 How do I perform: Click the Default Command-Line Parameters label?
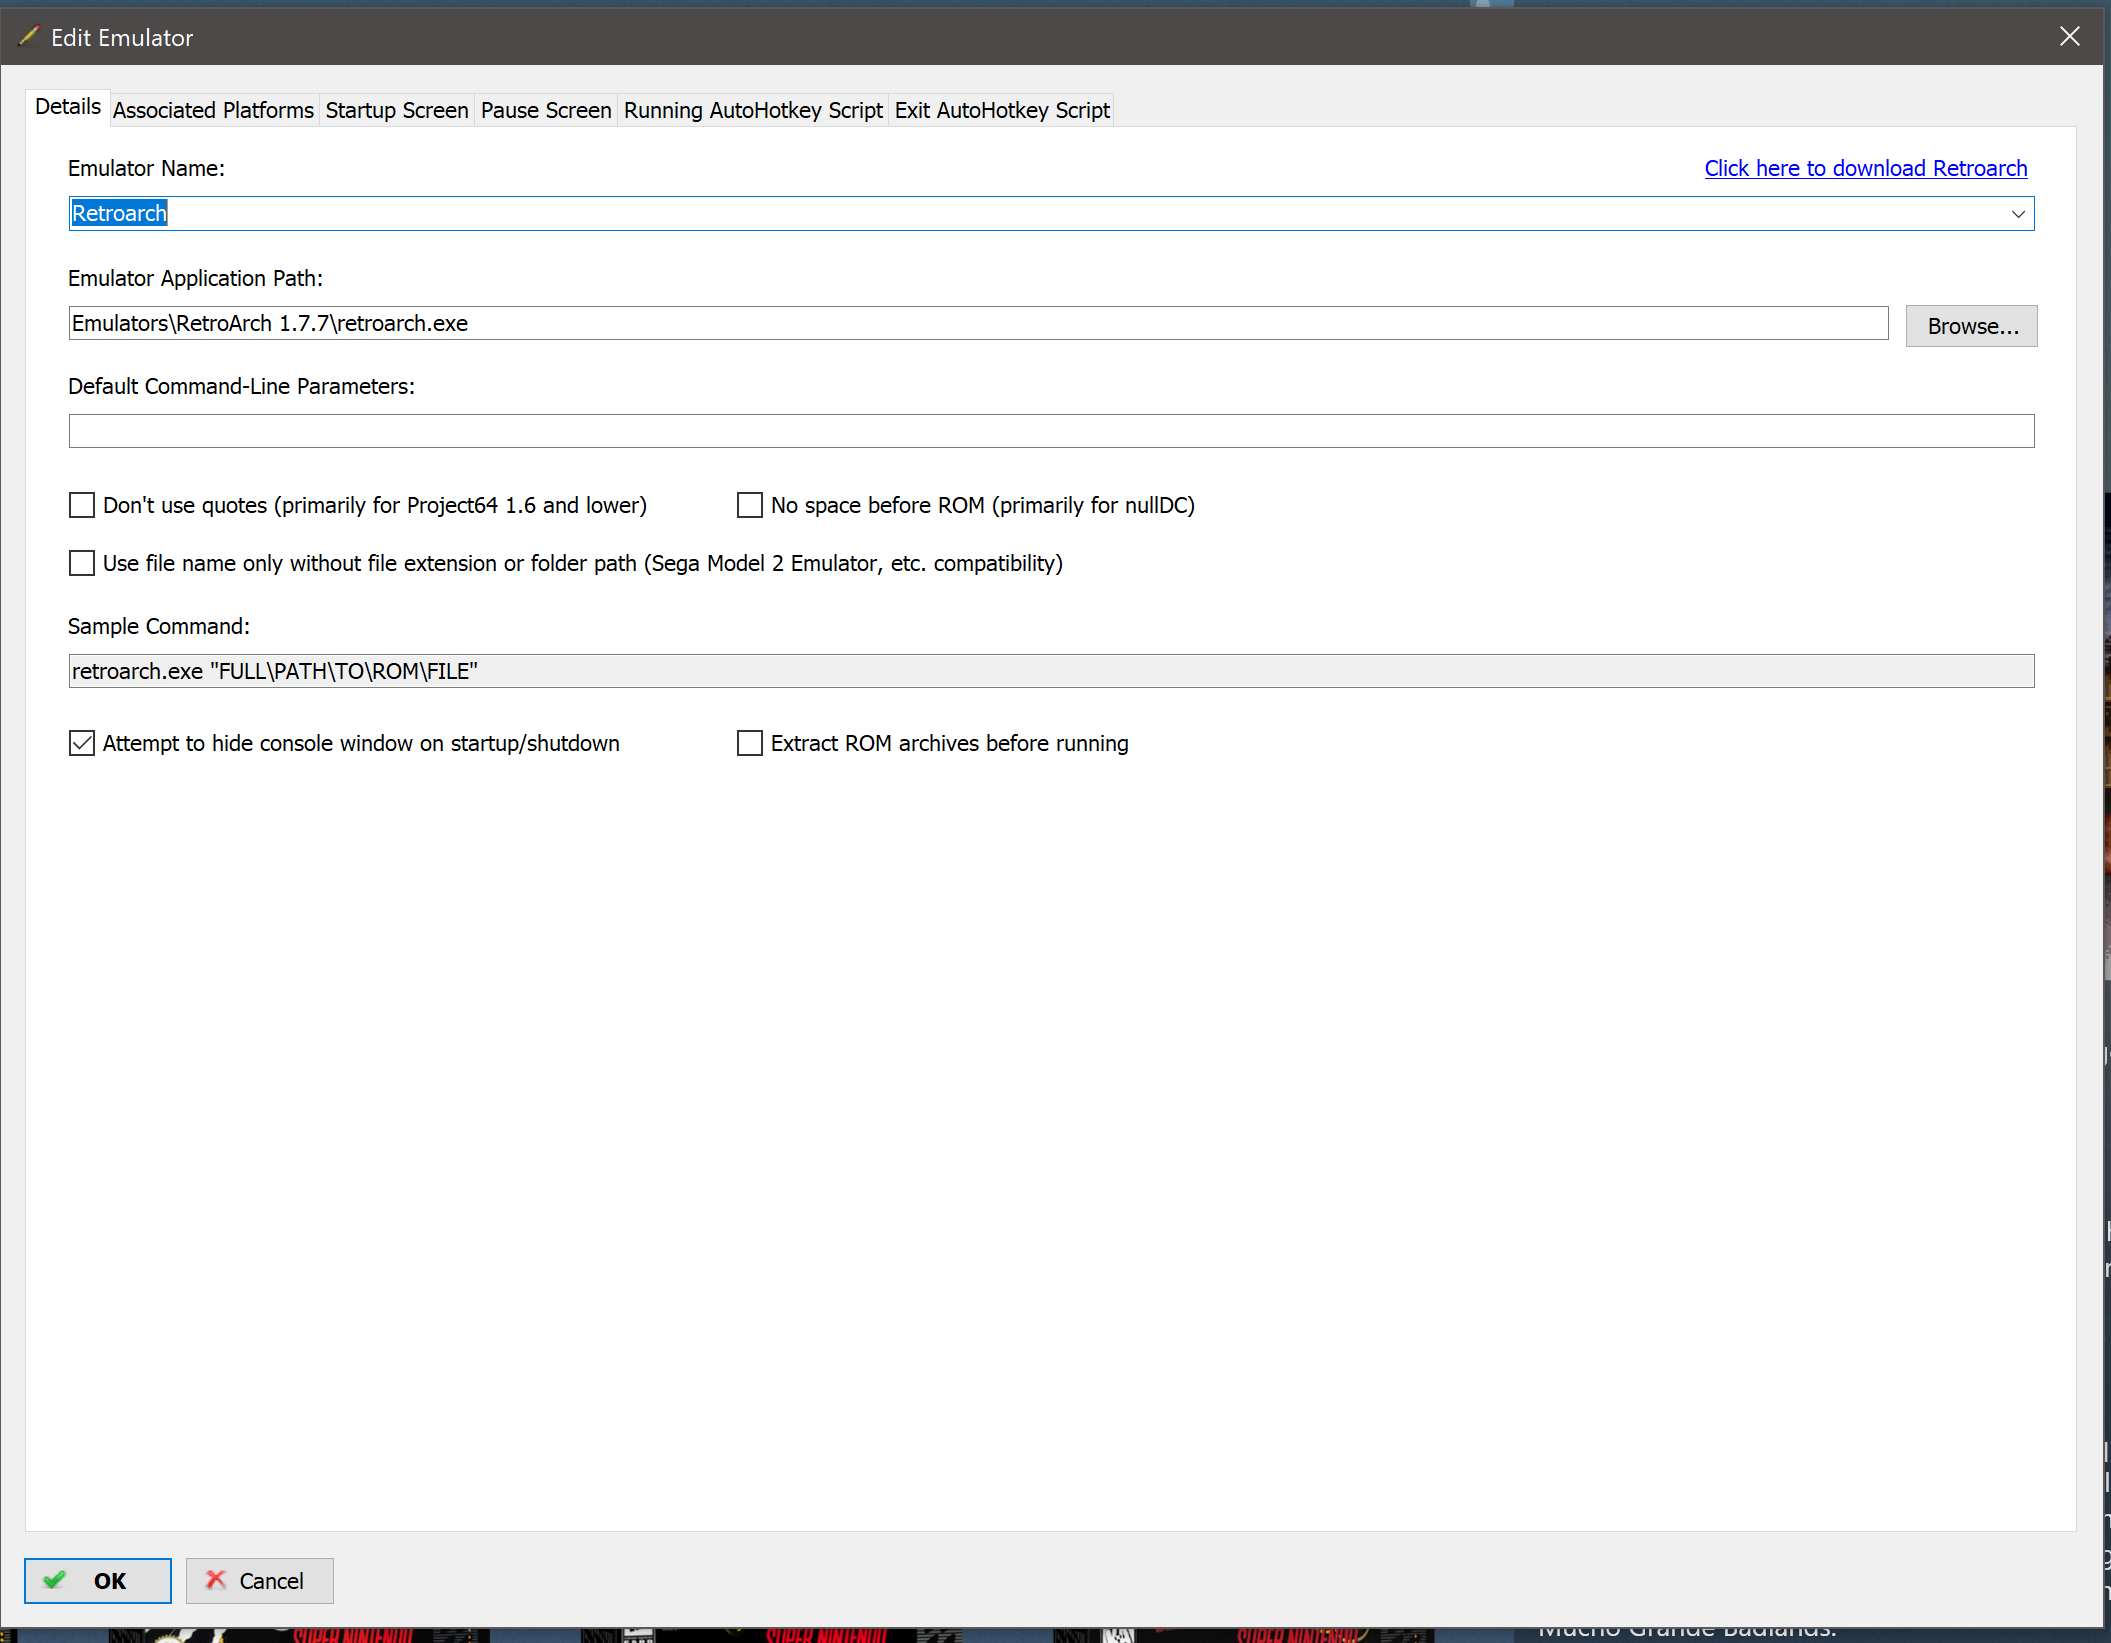coord(241,386)
